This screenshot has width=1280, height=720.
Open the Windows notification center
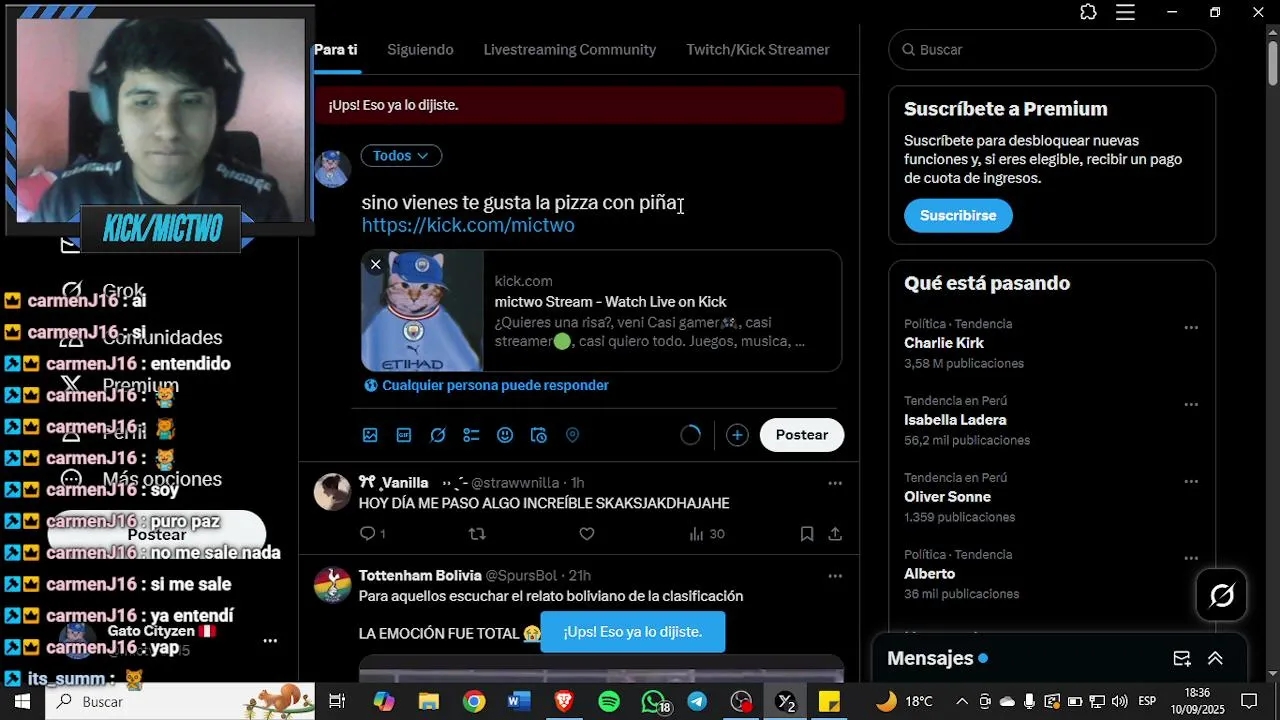click(1249, 702)
